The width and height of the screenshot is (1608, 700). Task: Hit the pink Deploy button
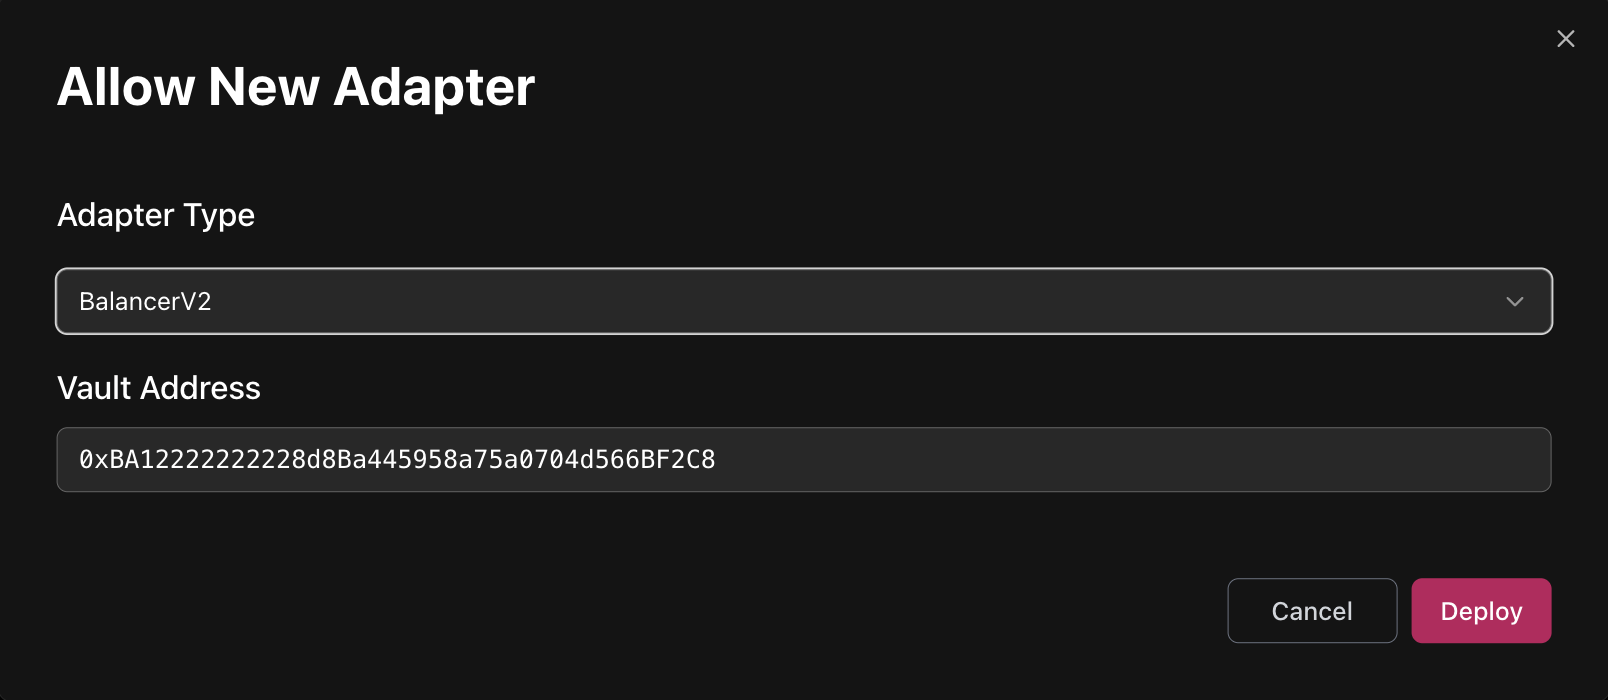(1480, 611)
